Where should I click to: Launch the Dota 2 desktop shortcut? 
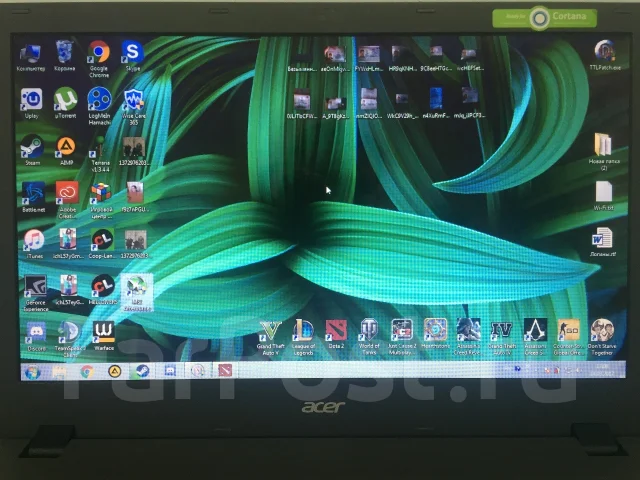tap(336, 334)
